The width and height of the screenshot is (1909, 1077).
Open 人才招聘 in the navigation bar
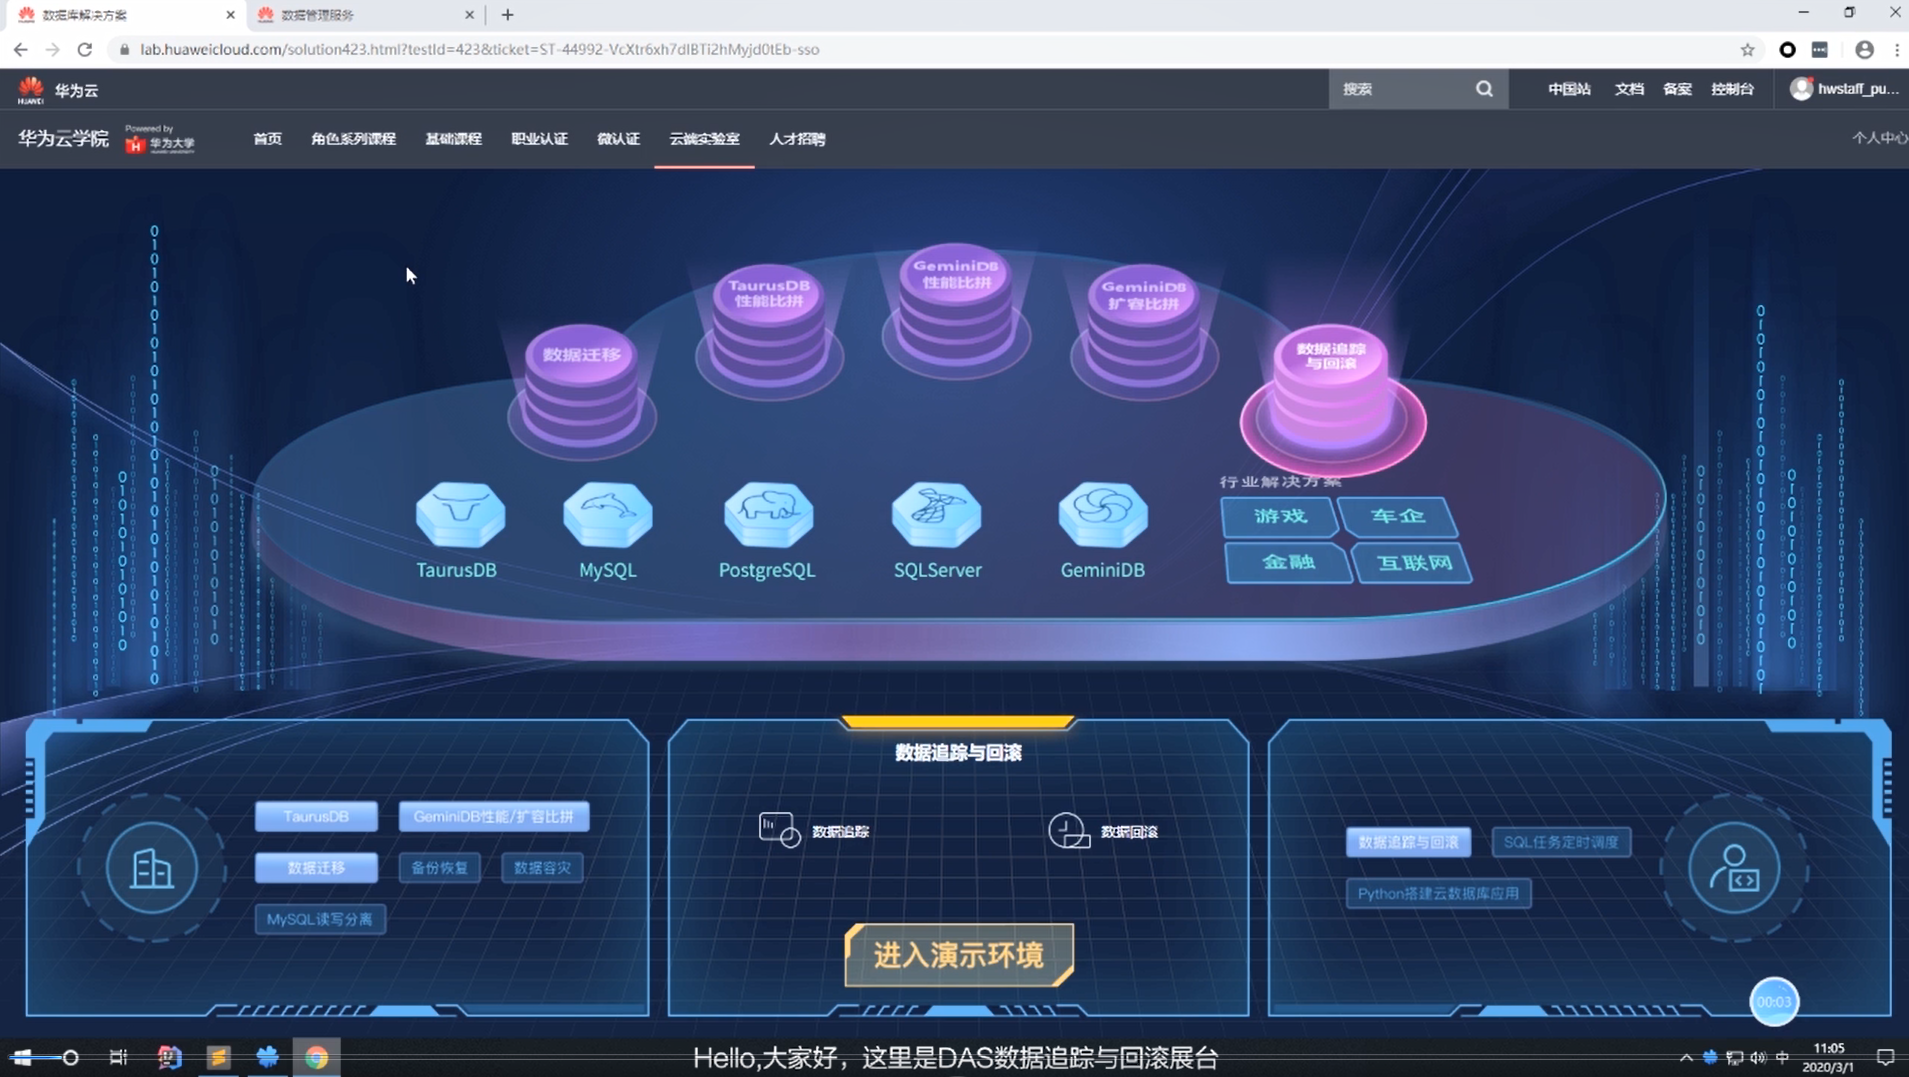click(797, 139)
